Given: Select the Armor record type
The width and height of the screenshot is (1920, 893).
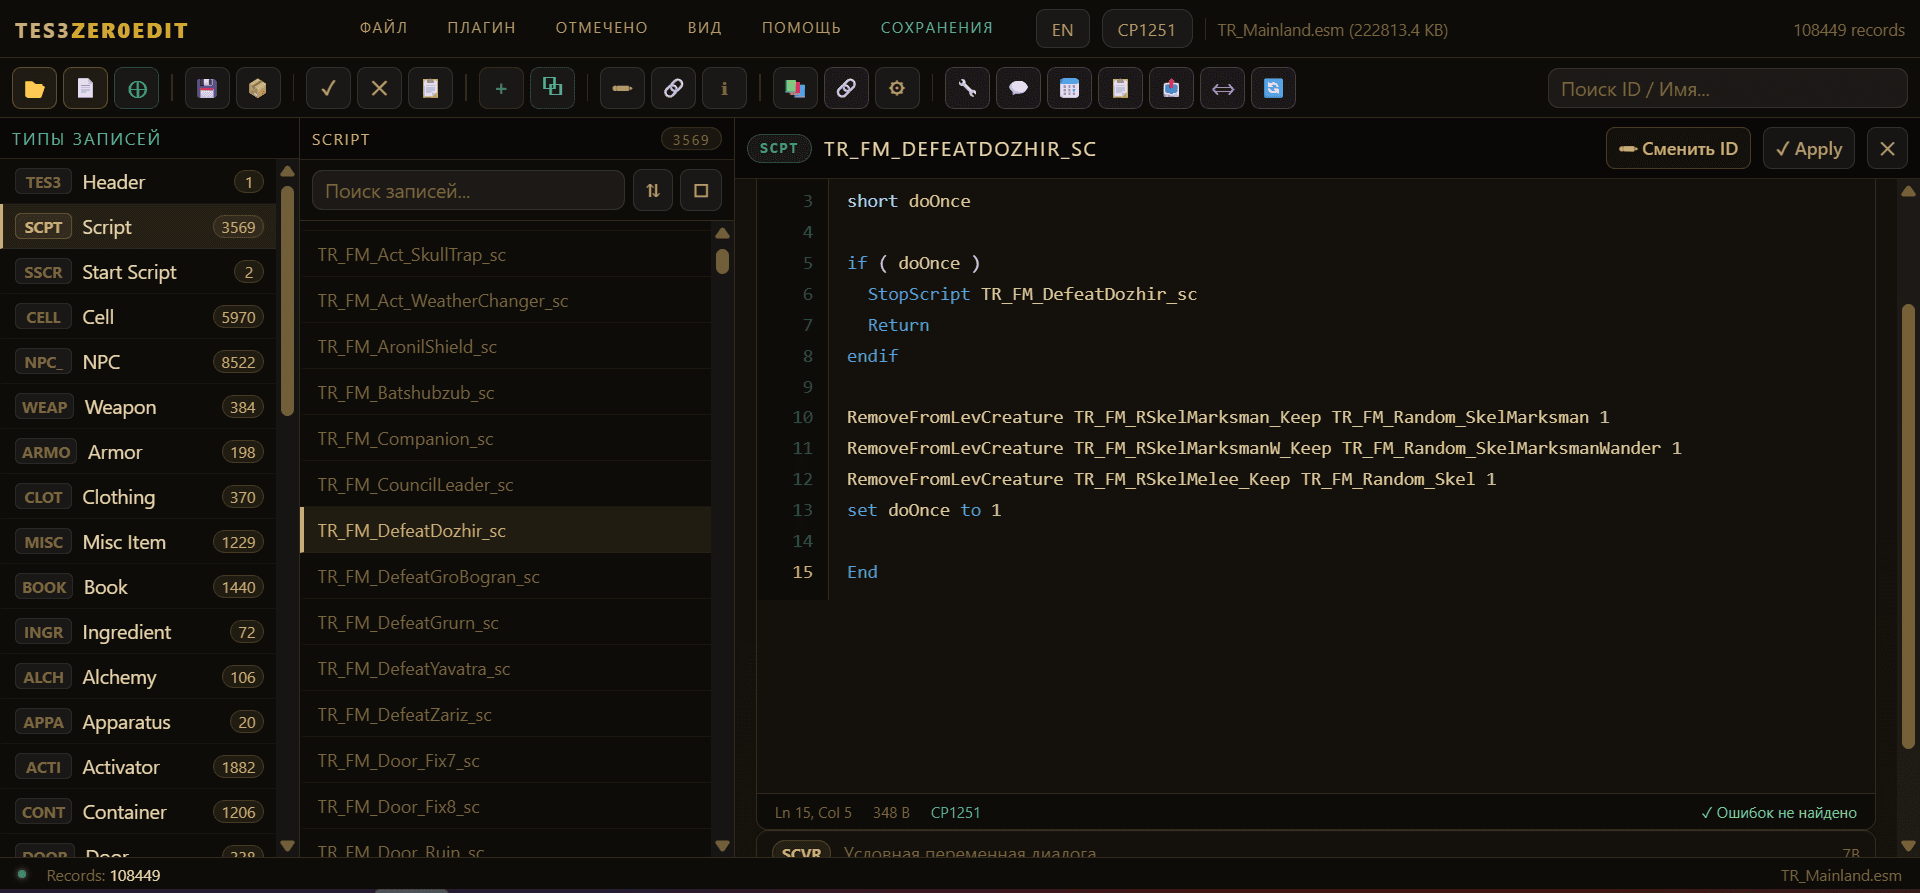Looking at the screenshot, I should tap(139, 452).
